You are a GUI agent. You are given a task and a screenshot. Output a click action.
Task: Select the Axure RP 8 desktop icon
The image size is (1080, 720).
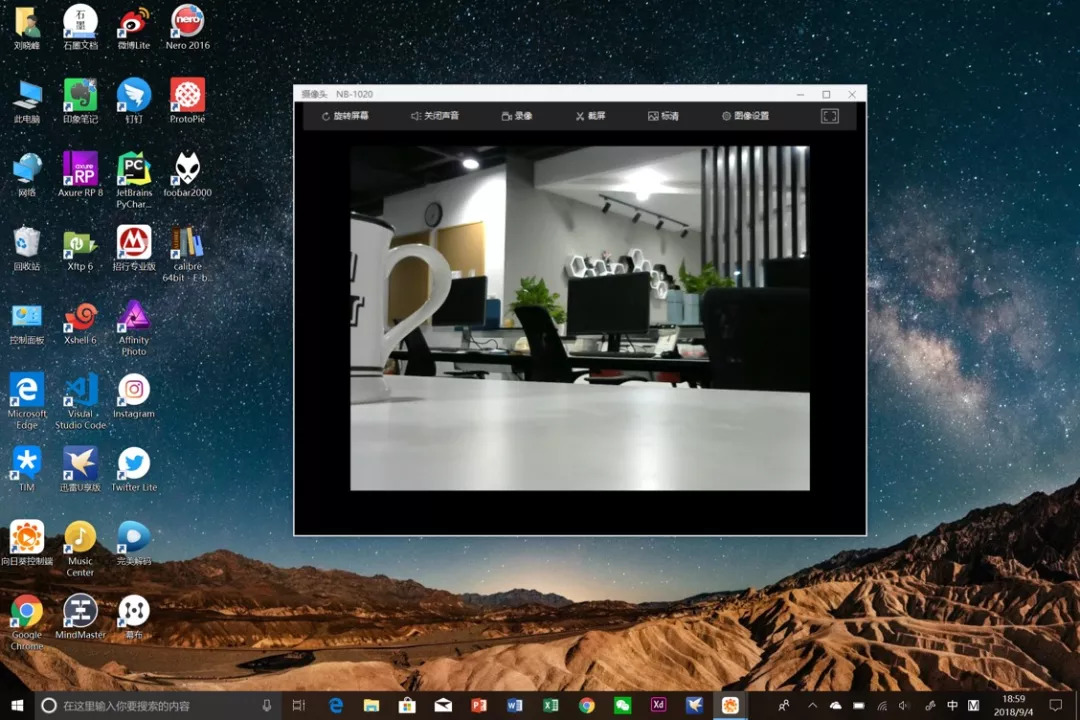click(x=80, y=169)
